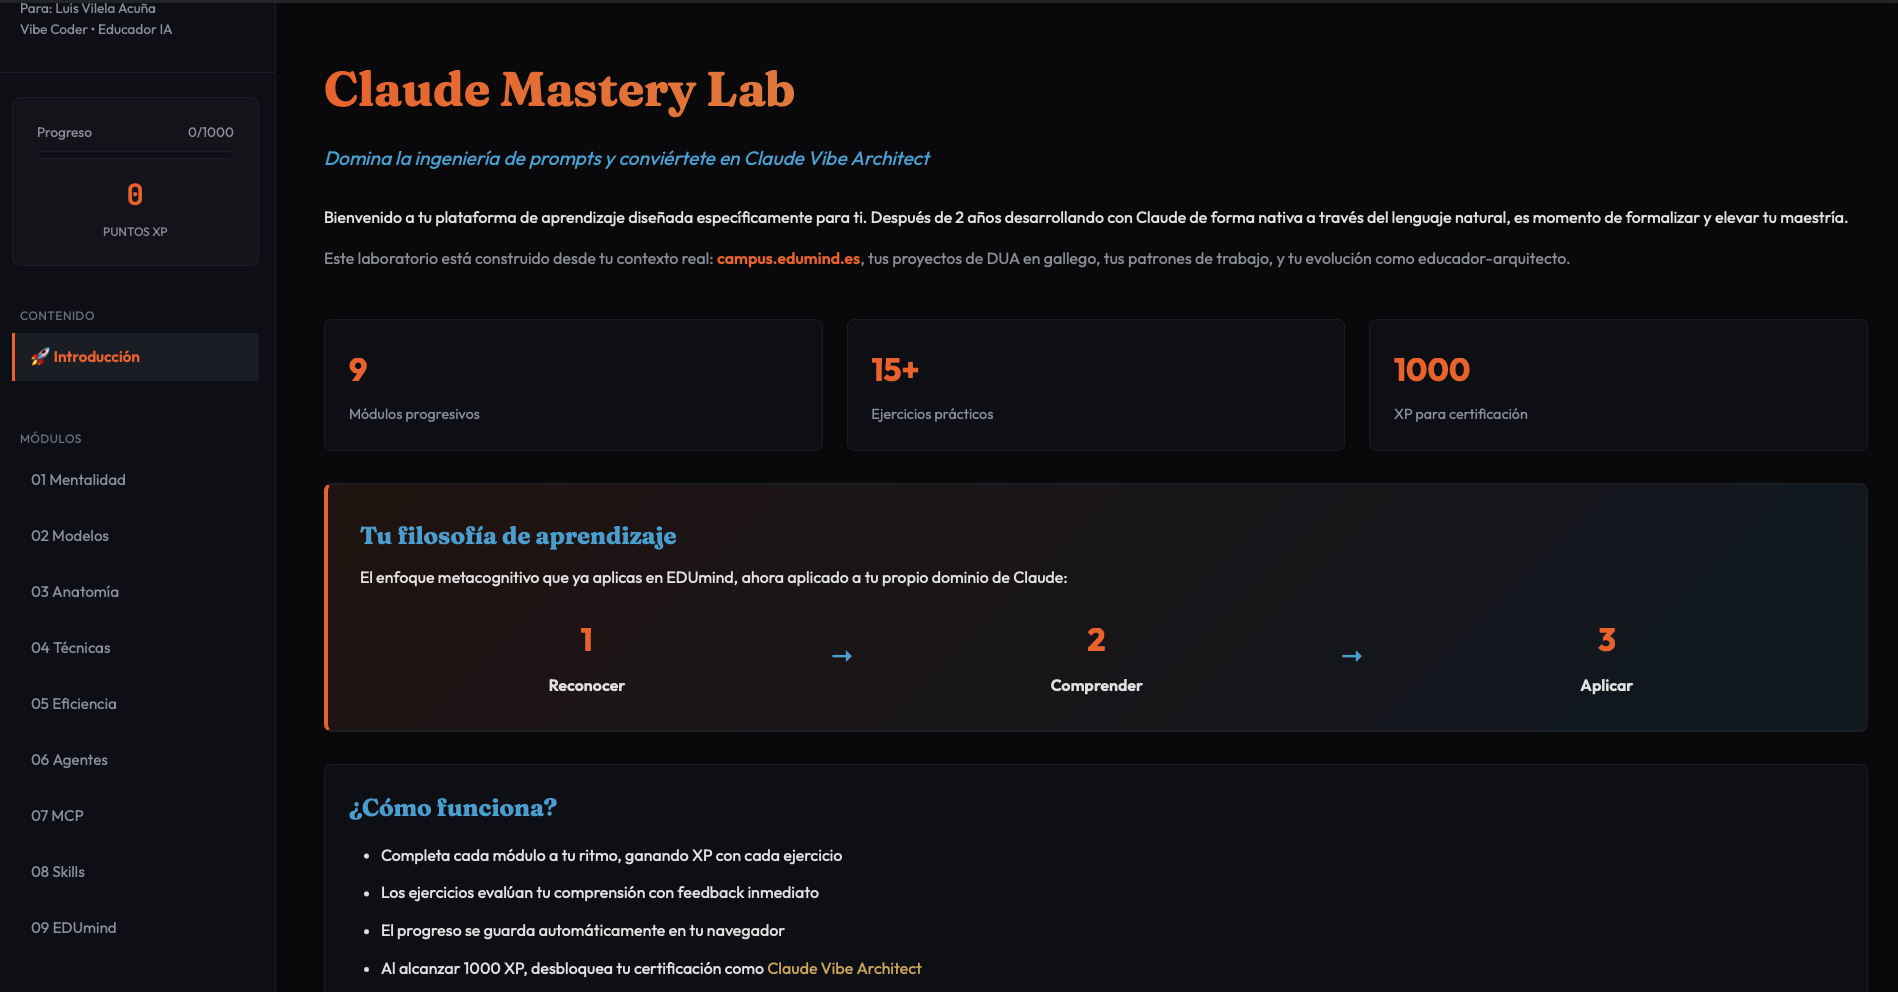The height and width of the screenshot is (992, 1898).
Task: Open module 02 Modelos
Action: pyautogui.click(x=70, y=536)
